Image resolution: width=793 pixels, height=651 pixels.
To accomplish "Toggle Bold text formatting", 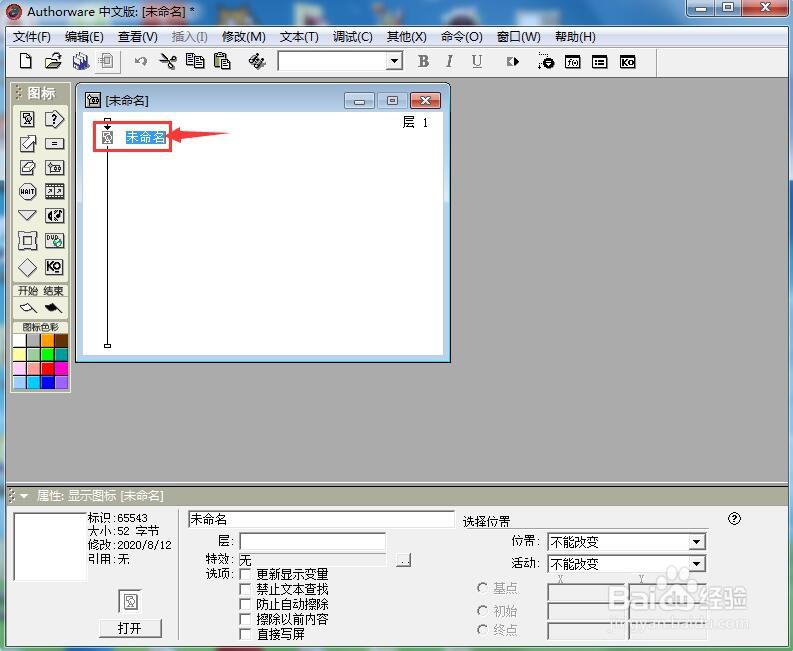I will point(424,61).
